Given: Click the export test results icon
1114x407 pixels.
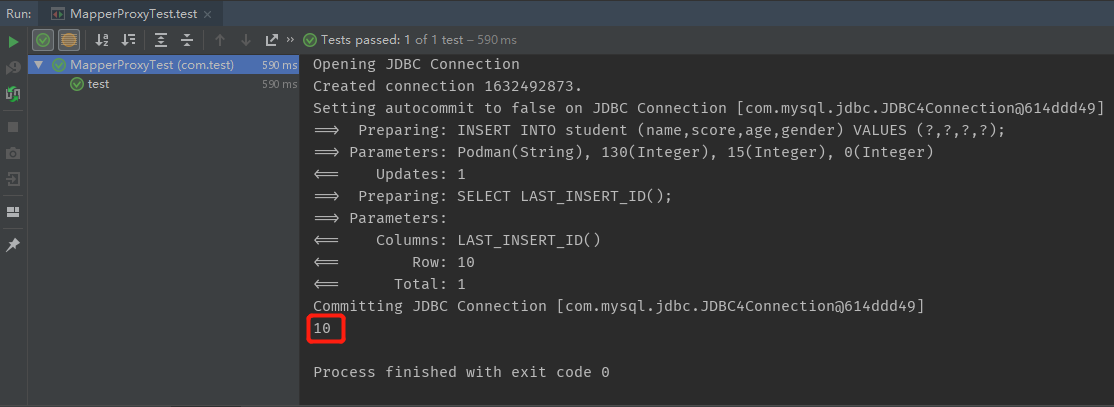Looking at the screenshot, I should [271, 40].
